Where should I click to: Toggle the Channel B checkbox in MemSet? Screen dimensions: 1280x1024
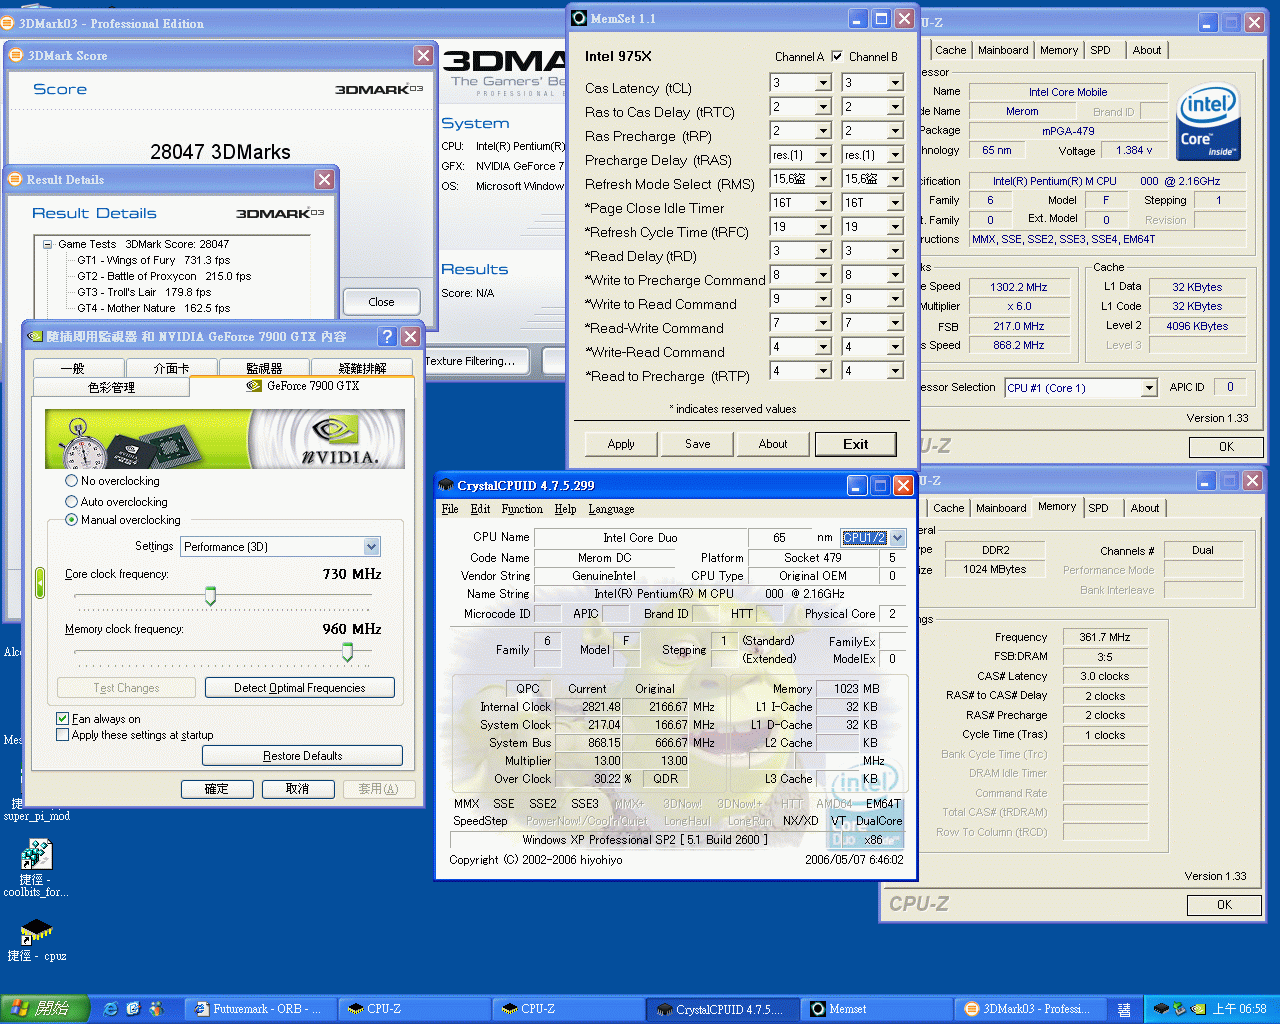click(x=837, y=56)
